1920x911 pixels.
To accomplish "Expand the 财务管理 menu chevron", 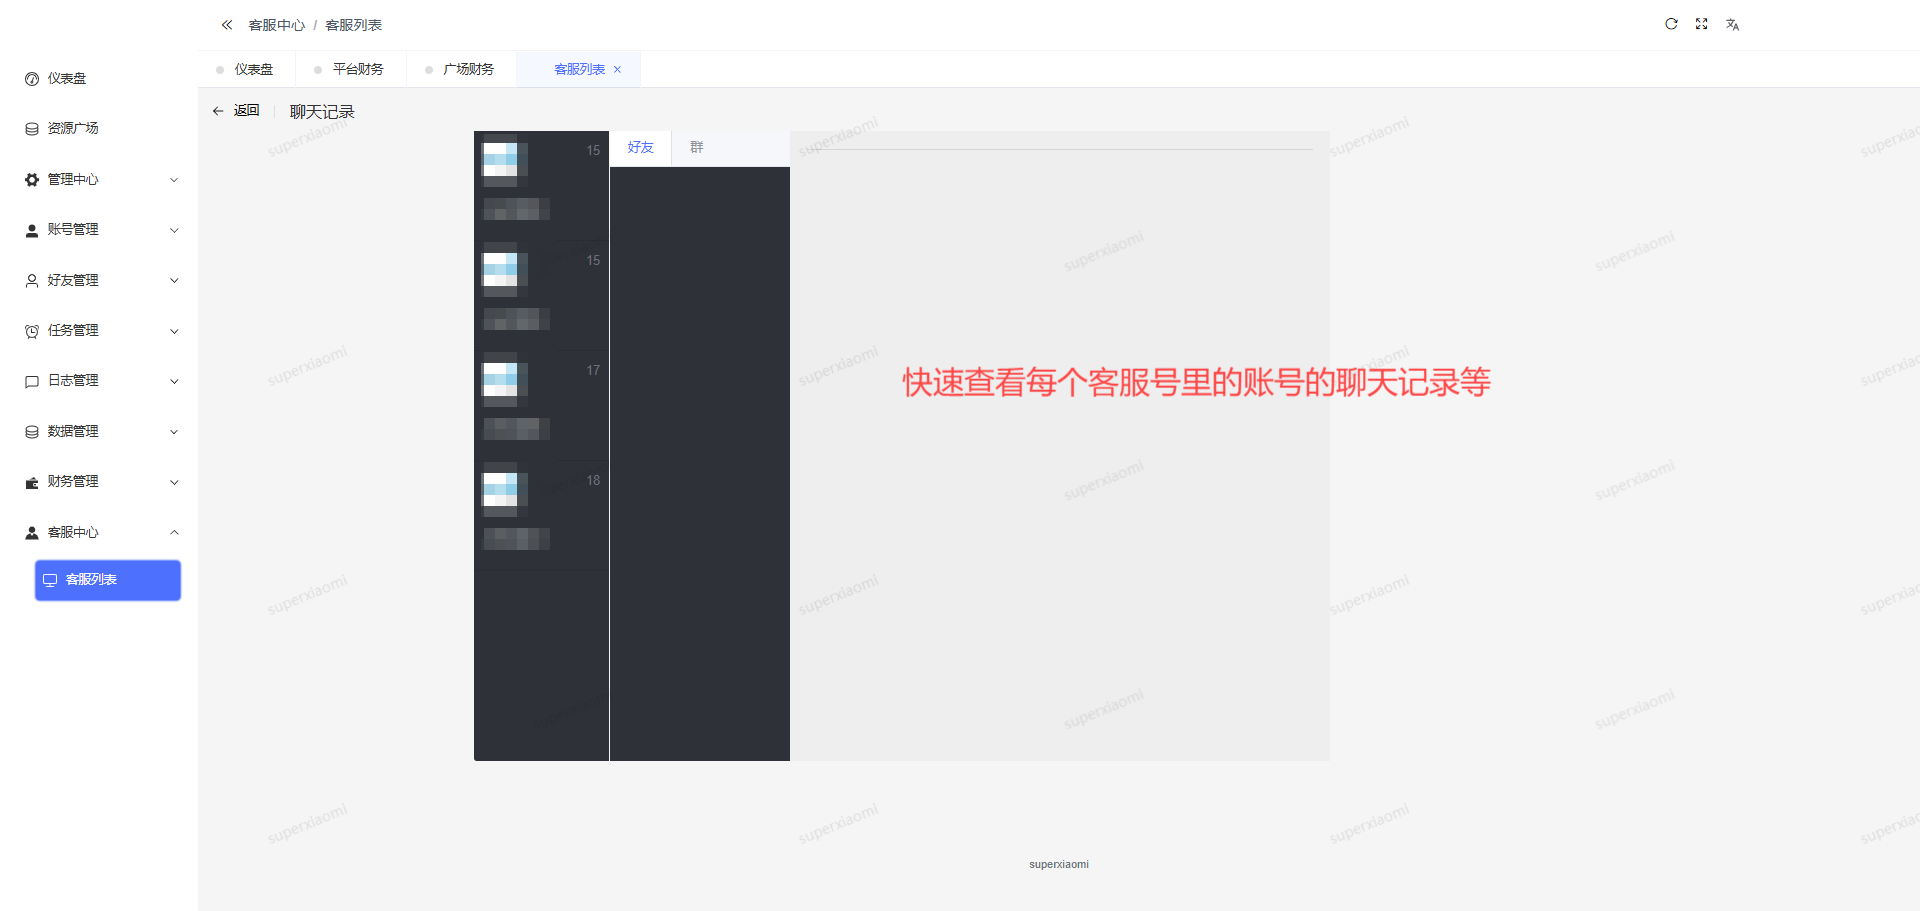I will pyautogui.click(x=174, y=482).
